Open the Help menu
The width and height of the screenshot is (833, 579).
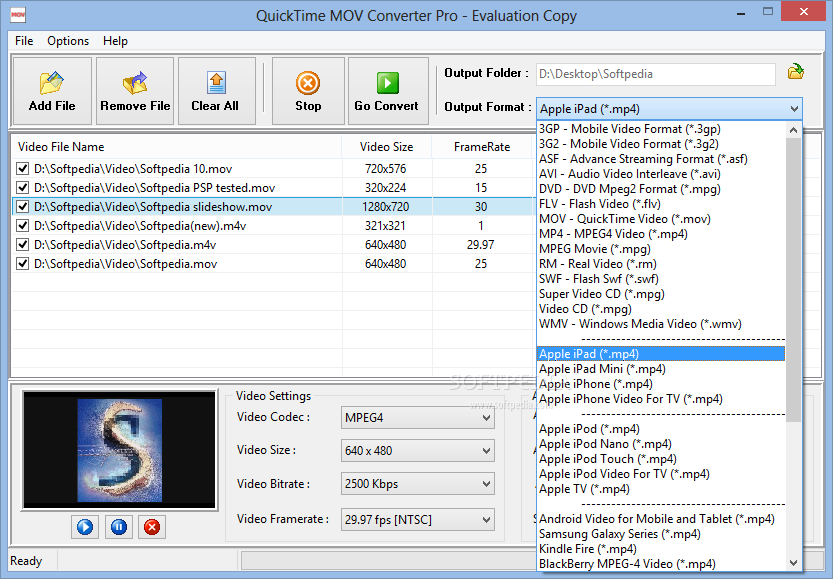[115, 41]
